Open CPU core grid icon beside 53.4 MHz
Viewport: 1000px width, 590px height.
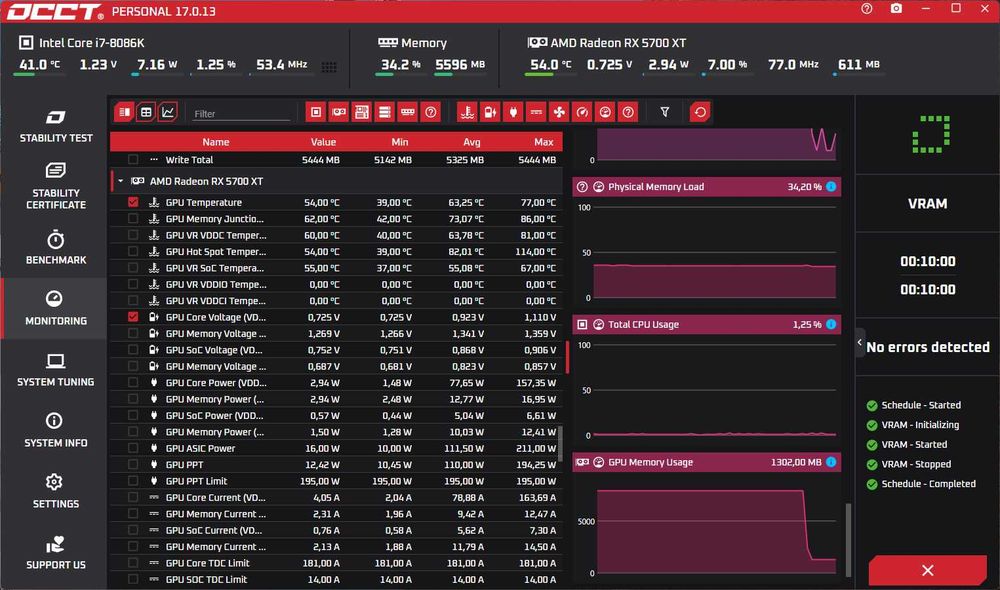click(x=329, y=67)
